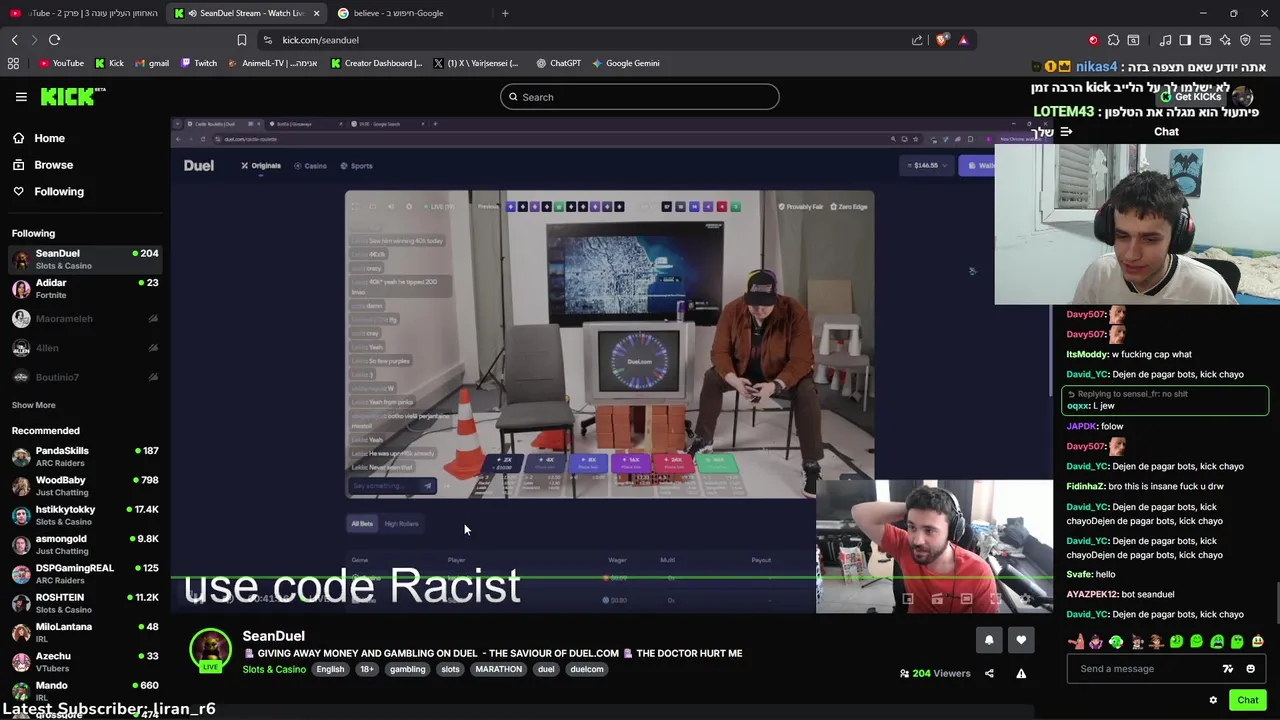The height and width of the screenshot is (720, 1280).
Task: Click the share page icon in address bar
Action: pyautogui.click(x=917, y=40)
